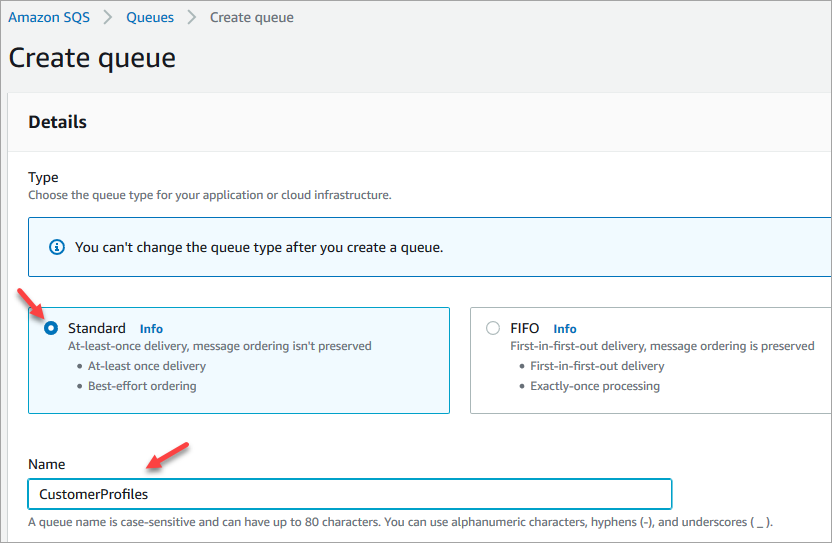
Task: Click the Details section header
Action: click(58, 122)
